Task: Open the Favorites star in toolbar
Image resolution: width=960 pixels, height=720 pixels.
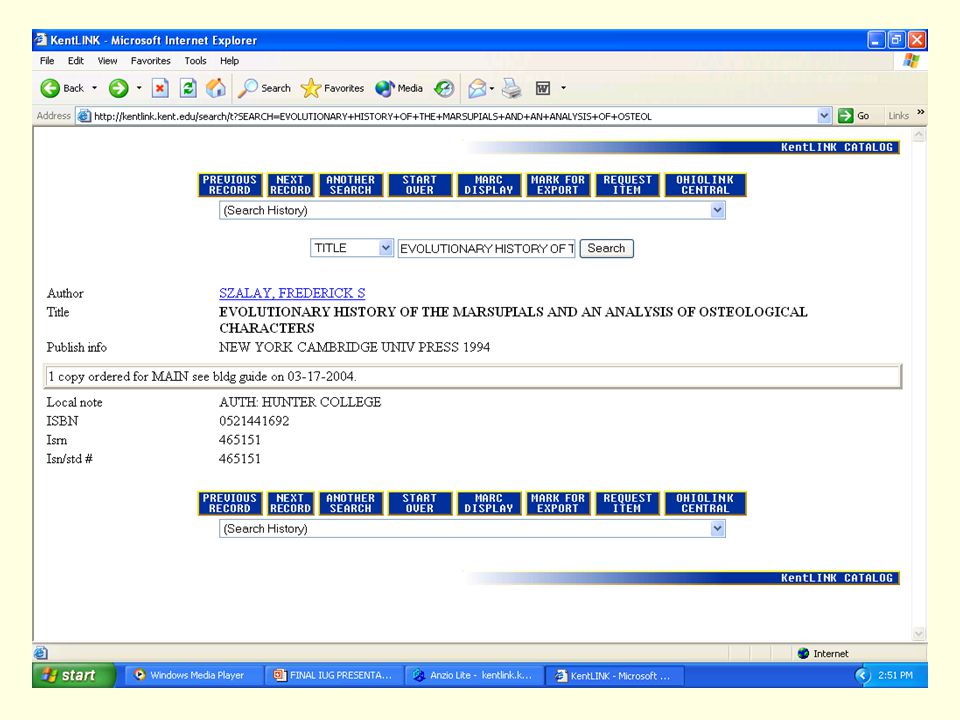Action: pos(332,88)
